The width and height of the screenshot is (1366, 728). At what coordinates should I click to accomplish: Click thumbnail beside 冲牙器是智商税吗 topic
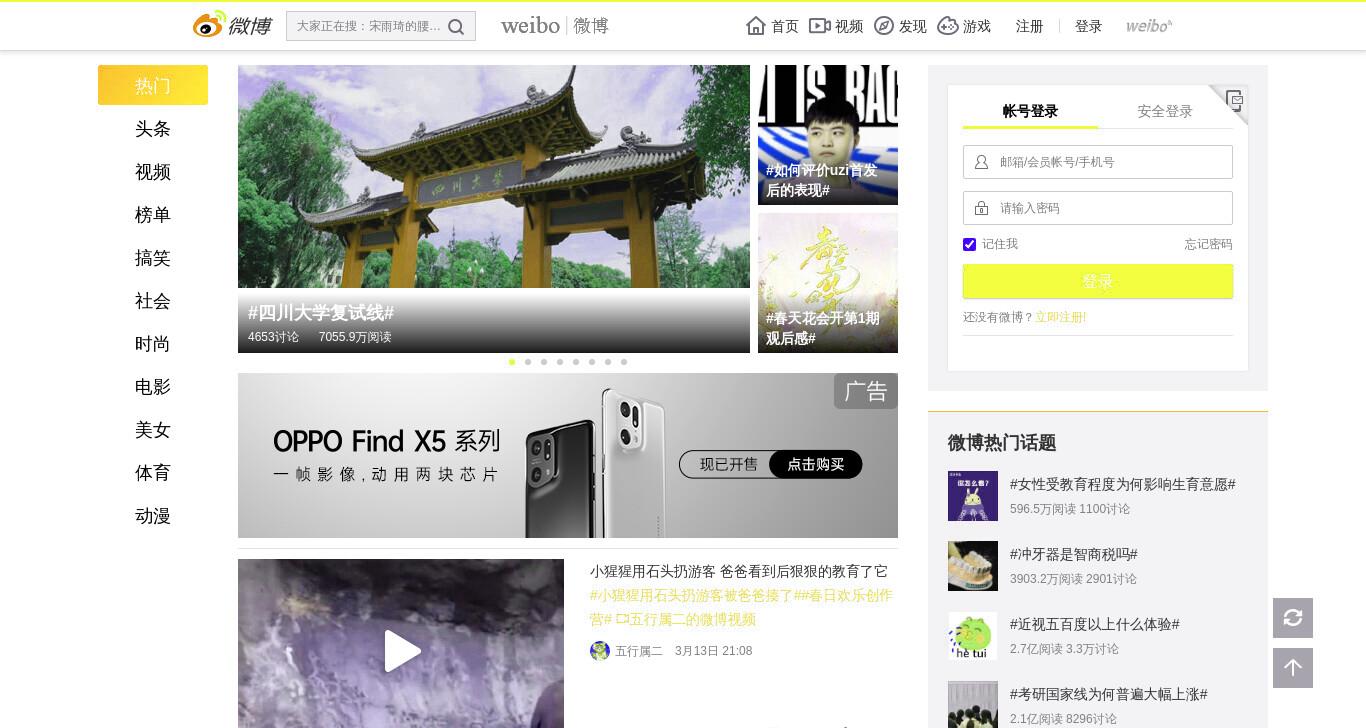(x=973, y=566)
